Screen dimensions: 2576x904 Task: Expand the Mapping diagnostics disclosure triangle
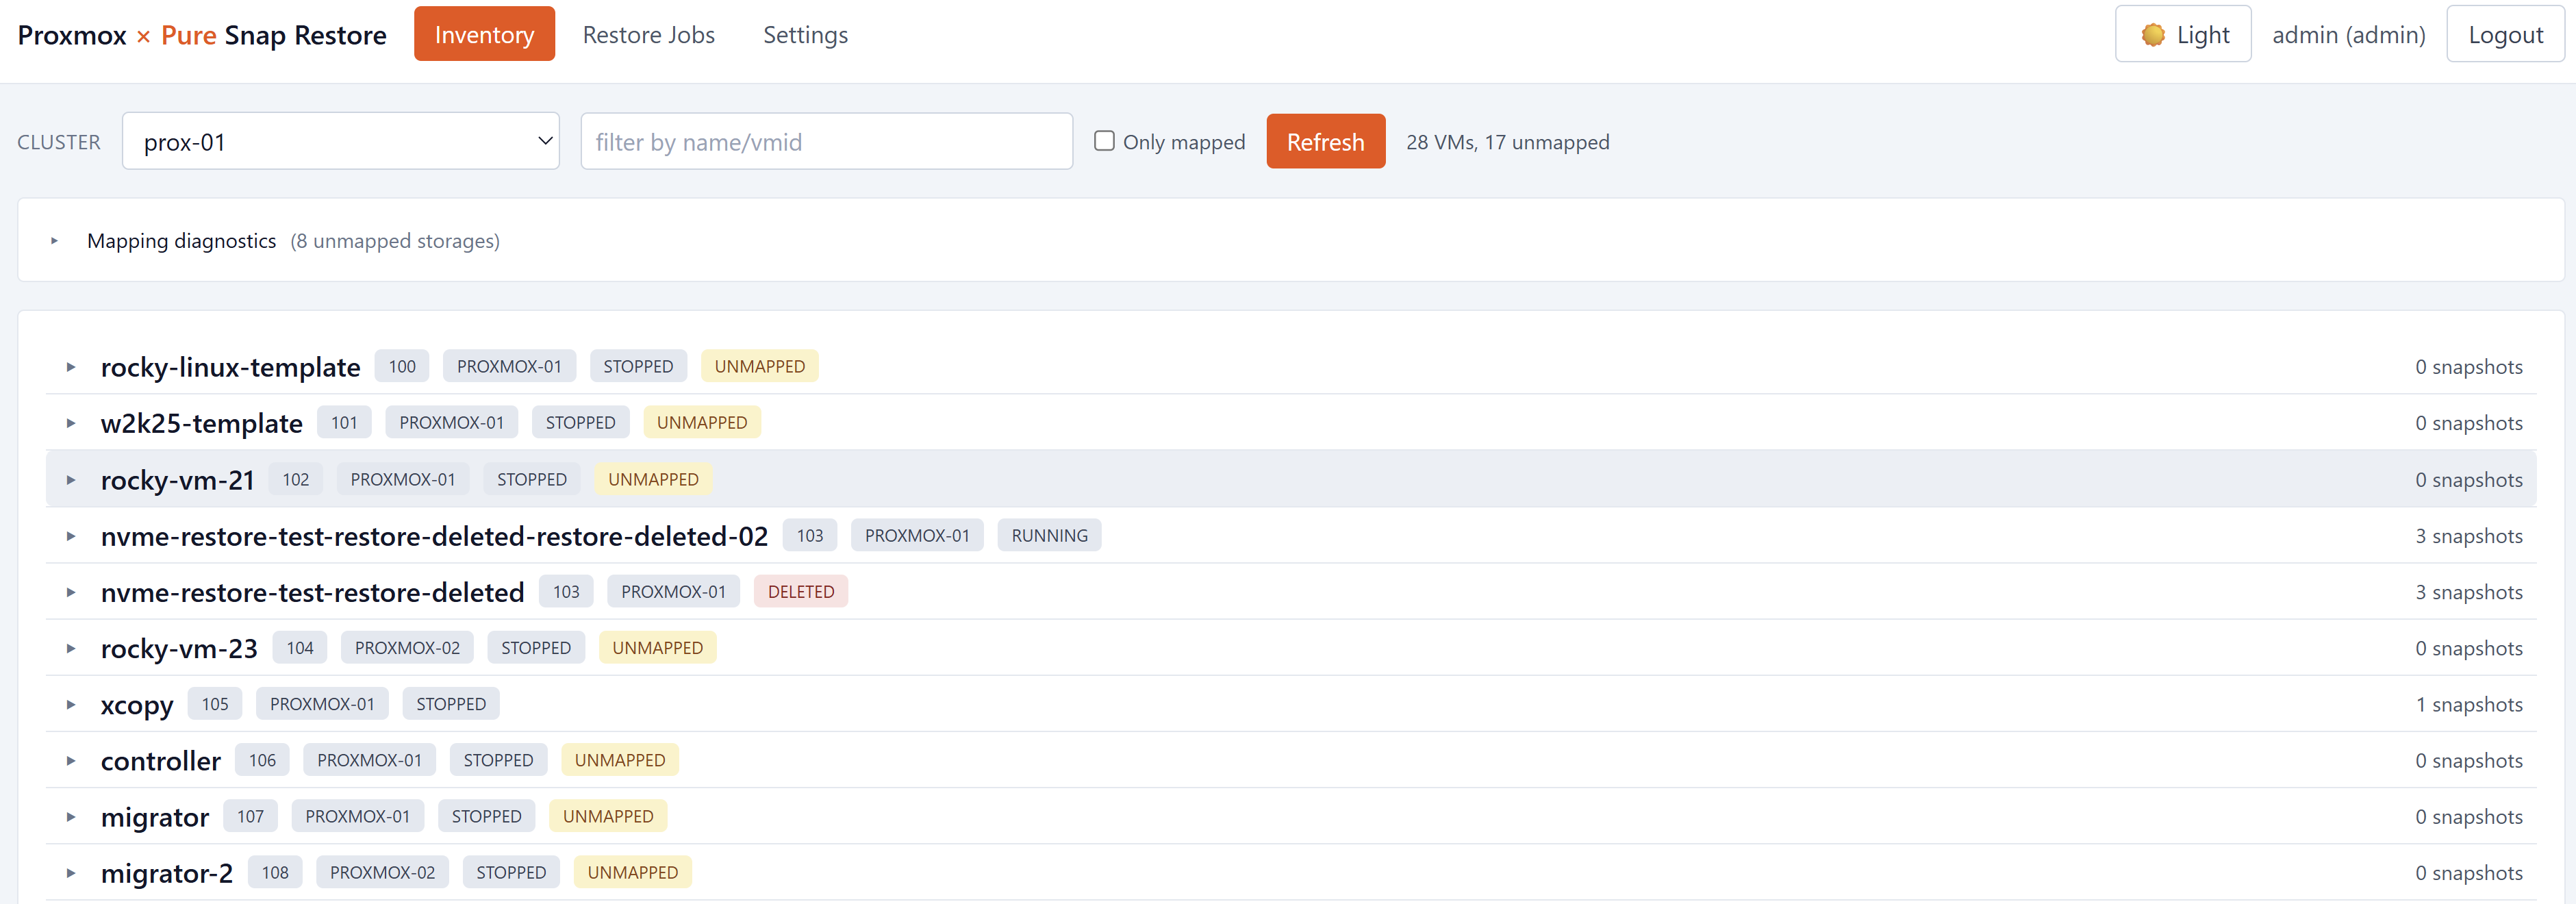point(54,240)
